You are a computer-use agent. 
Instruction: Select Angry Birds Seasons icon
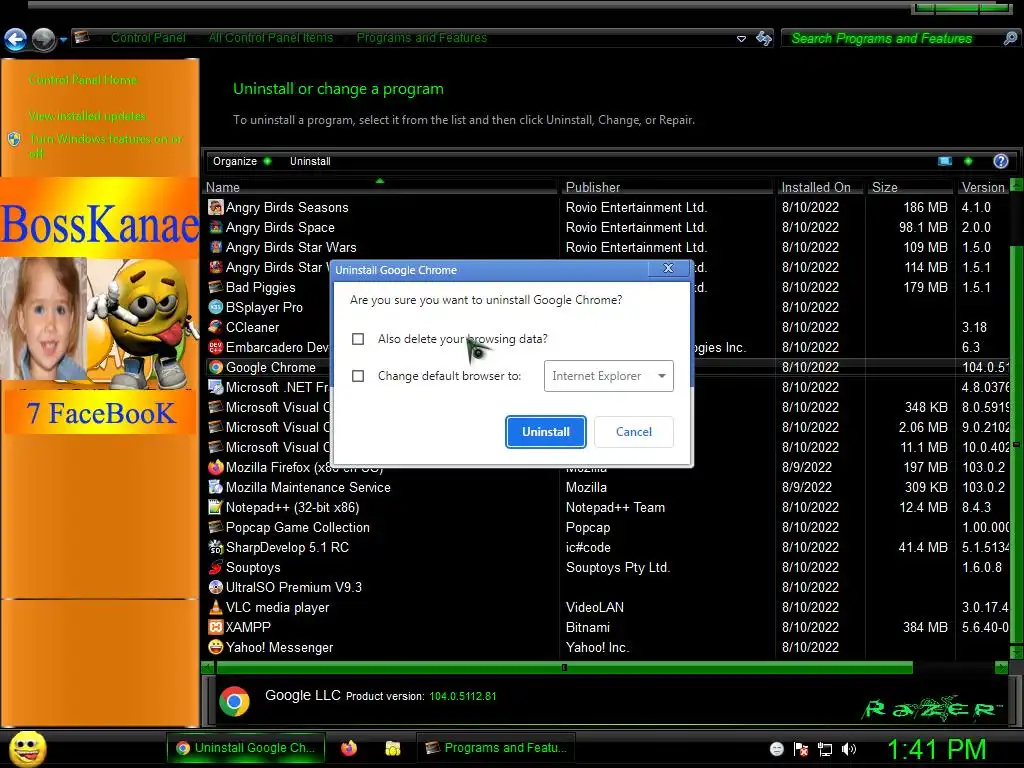point(216,208)
